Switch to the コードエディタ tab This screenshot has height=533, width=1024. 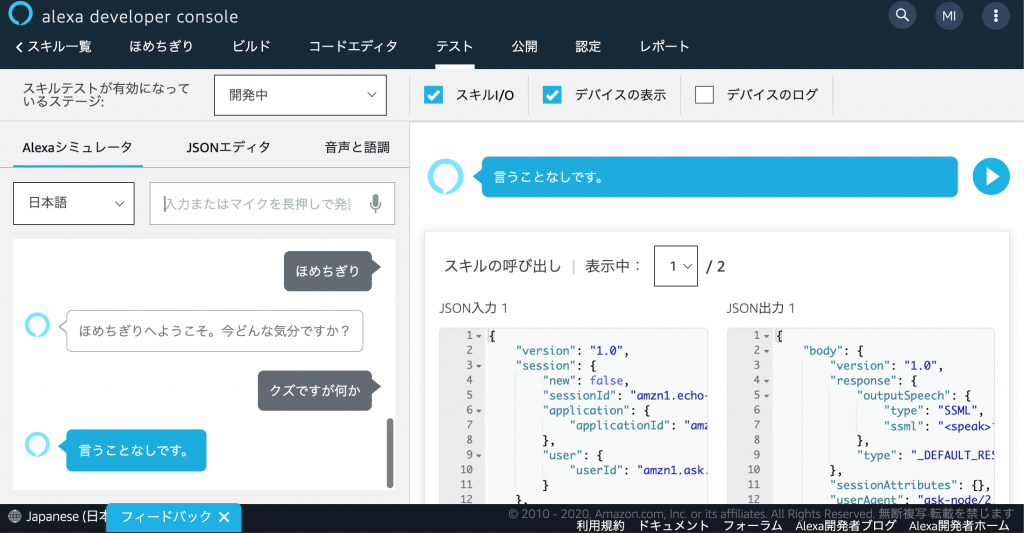tap(353, 46)
